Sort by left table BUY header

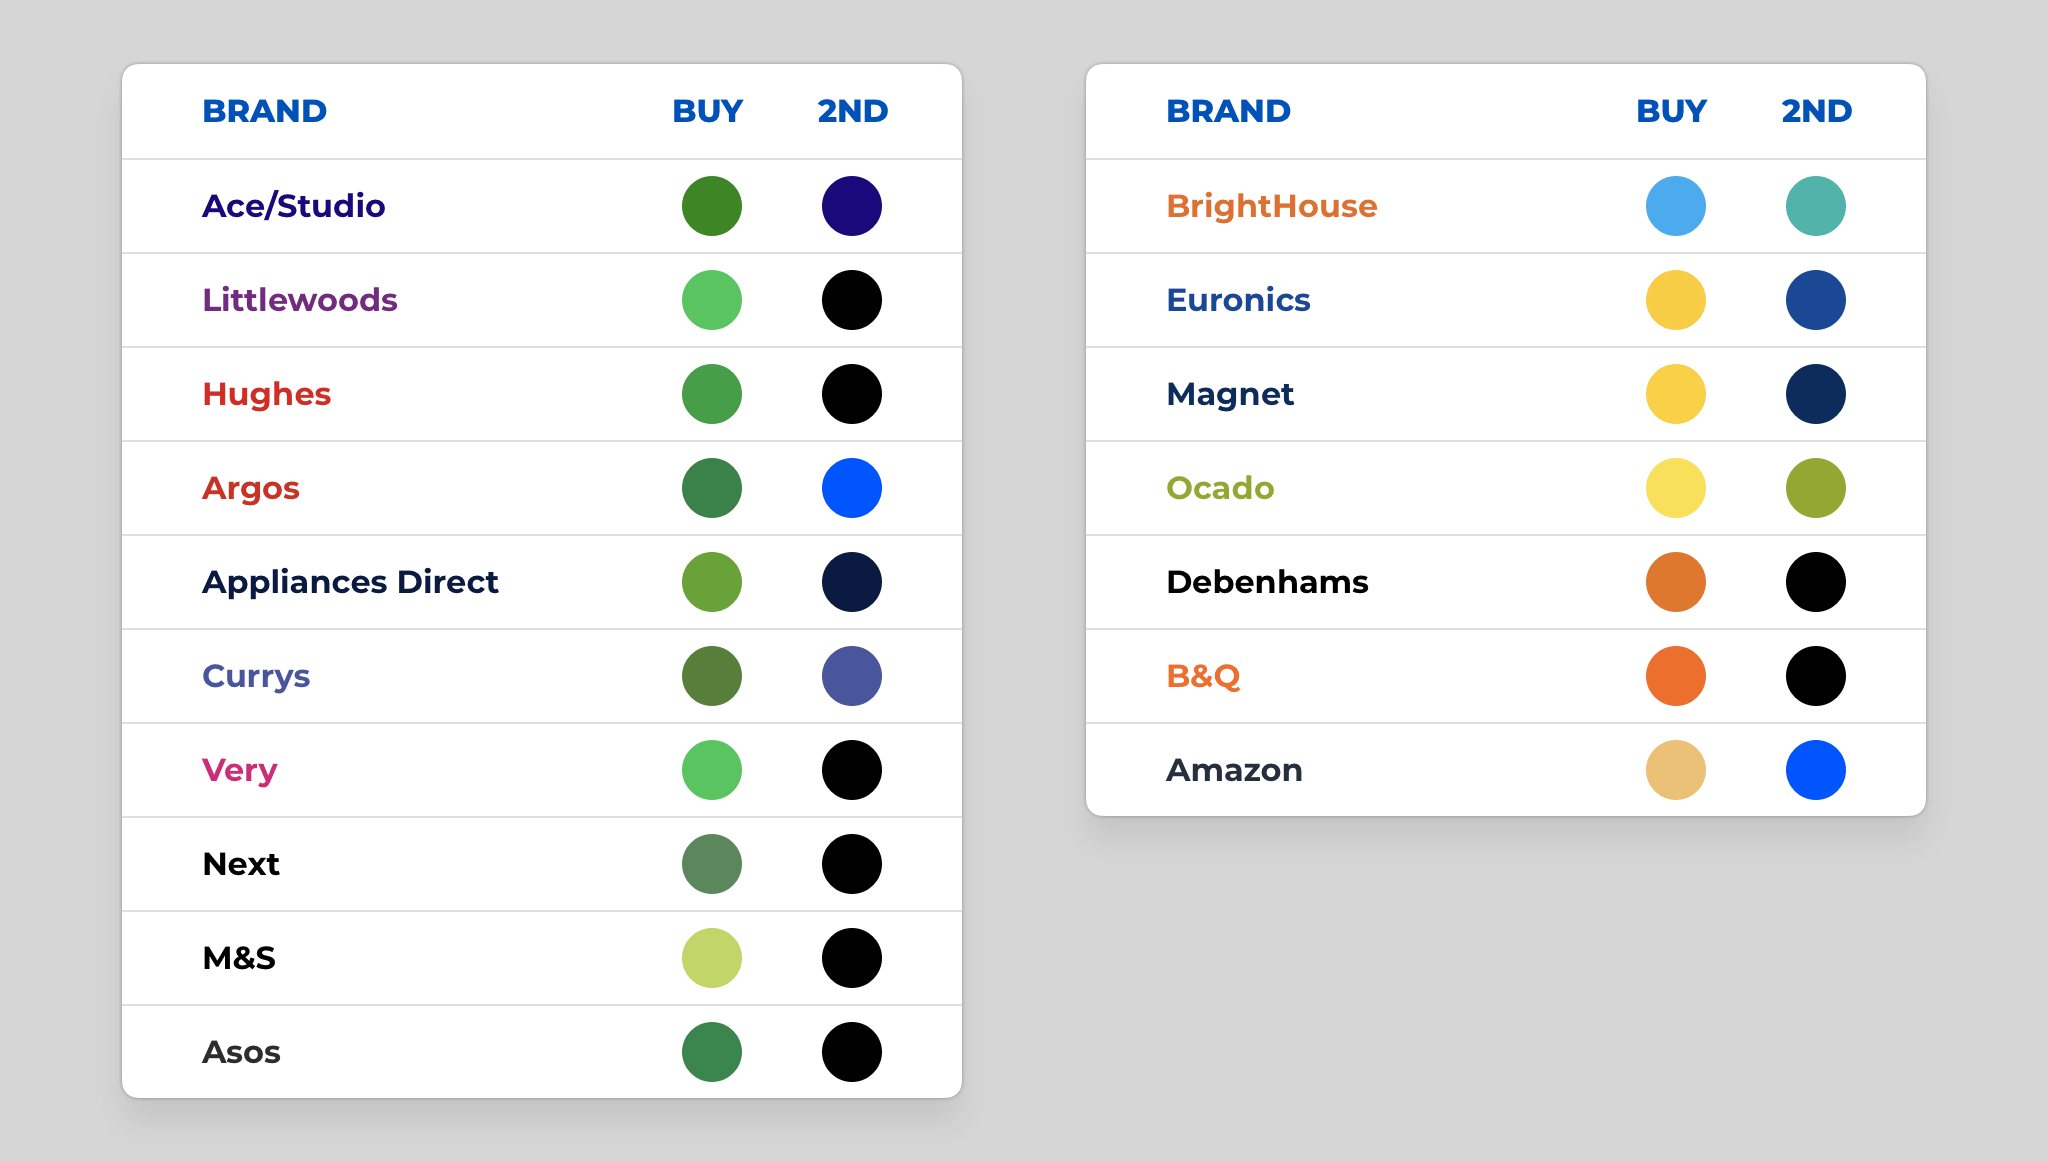(x=707, y=111)
